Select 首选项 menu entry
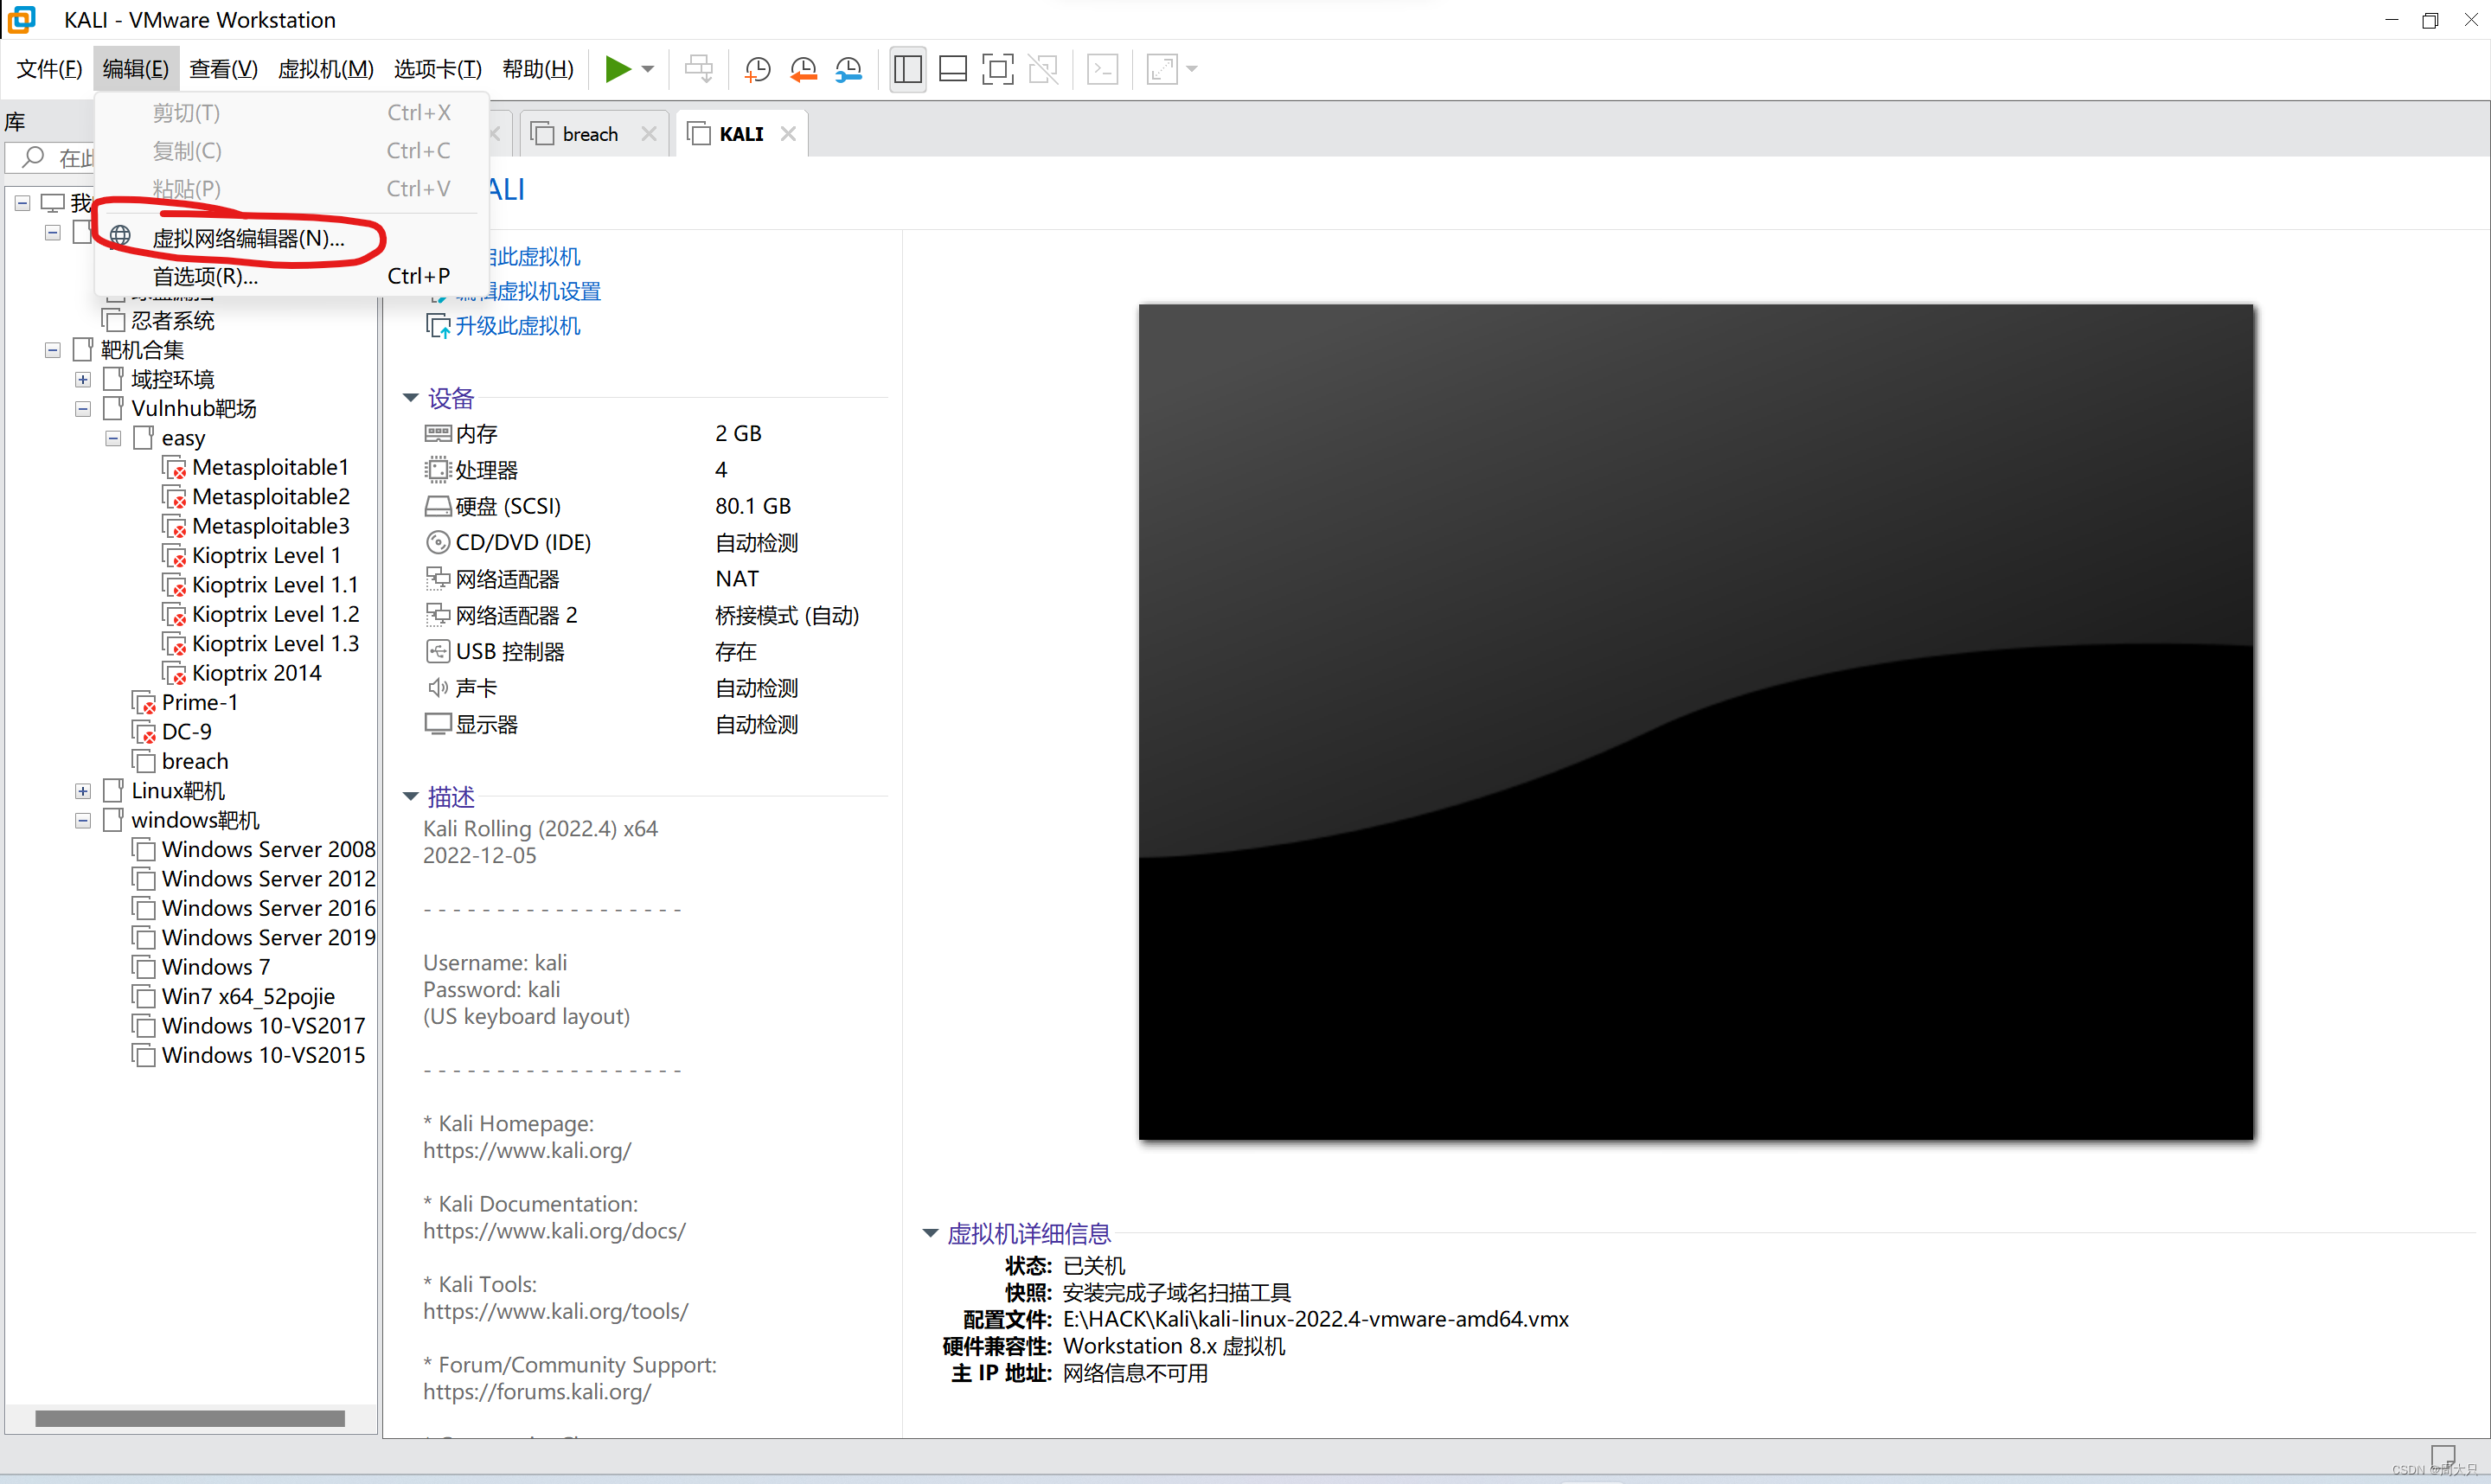 tap(205, 276)
